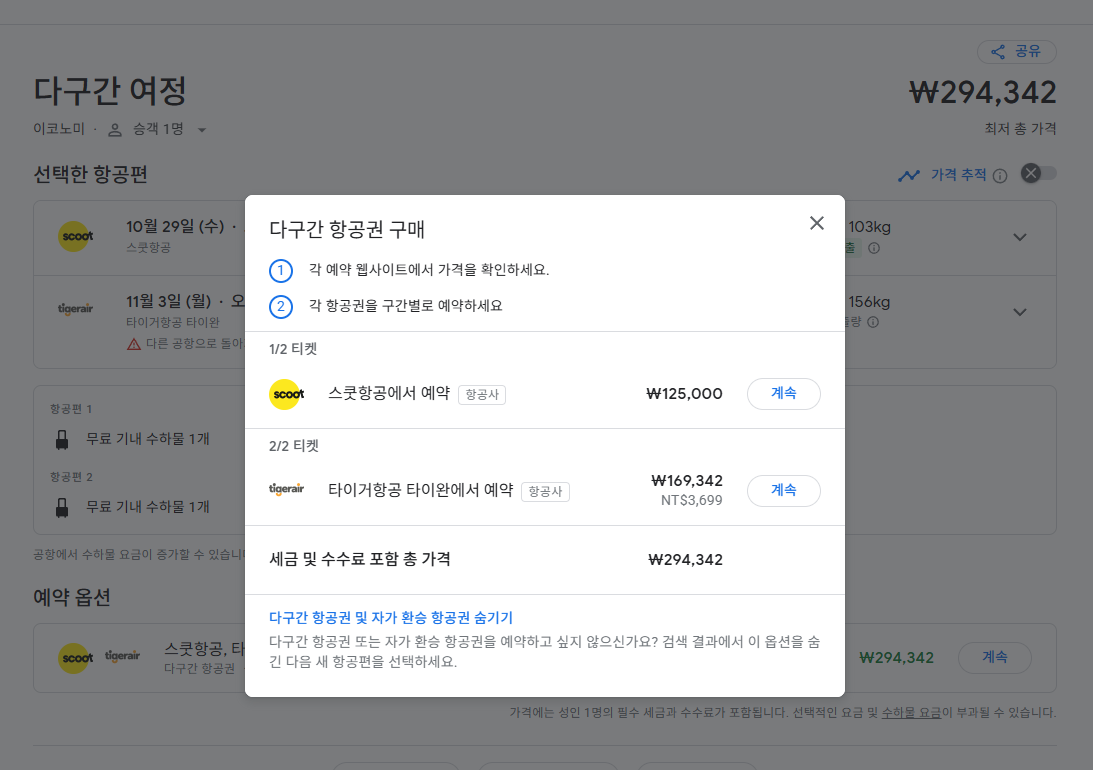Click the 선택한 항공편 section heading
Viewport: 1093px width, 770px height.
point(91,174)
